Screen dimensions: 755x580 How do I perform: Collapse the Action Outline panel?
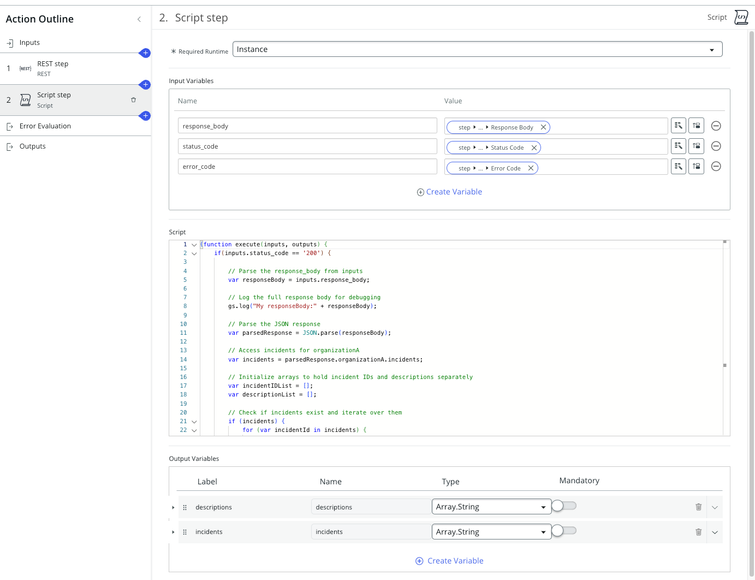(139, 19)
